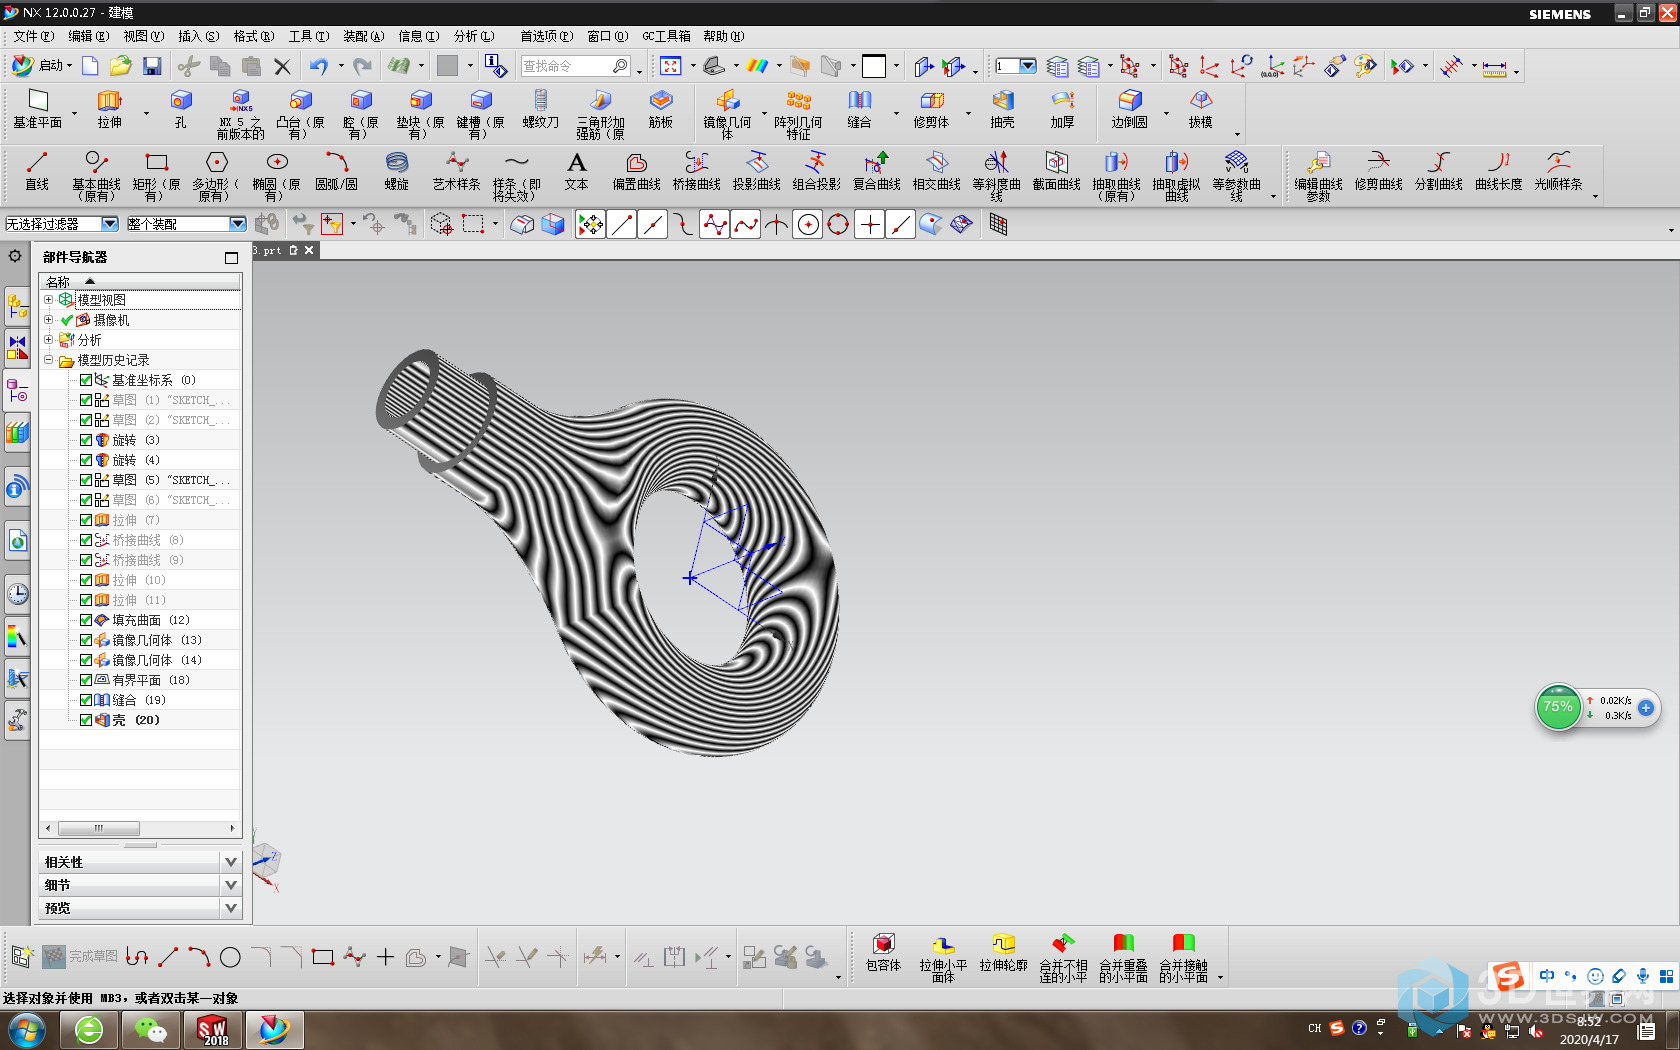1680x1050 pixels.
Task: Expand the 细节 panel section
Action: 231,885
